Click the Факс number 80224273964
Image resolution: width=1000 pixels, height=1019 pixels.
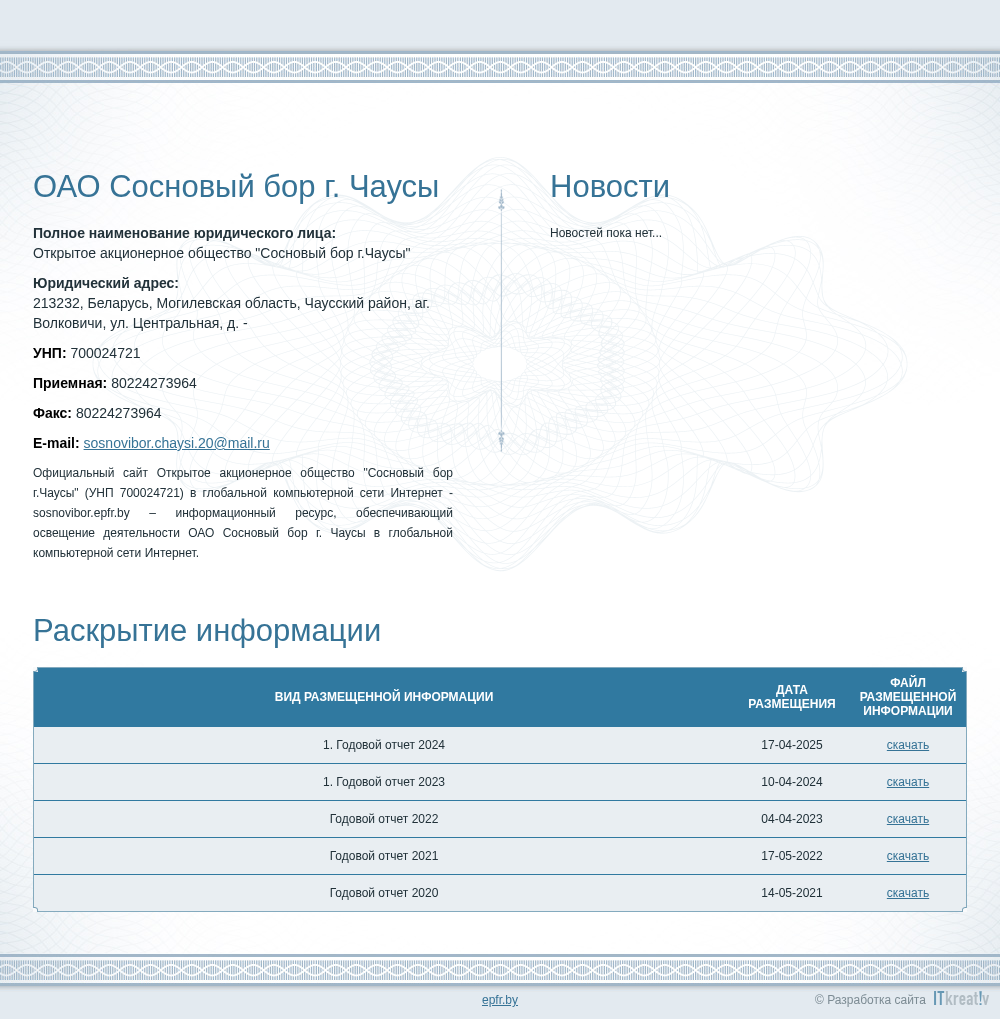pos(119,413)
